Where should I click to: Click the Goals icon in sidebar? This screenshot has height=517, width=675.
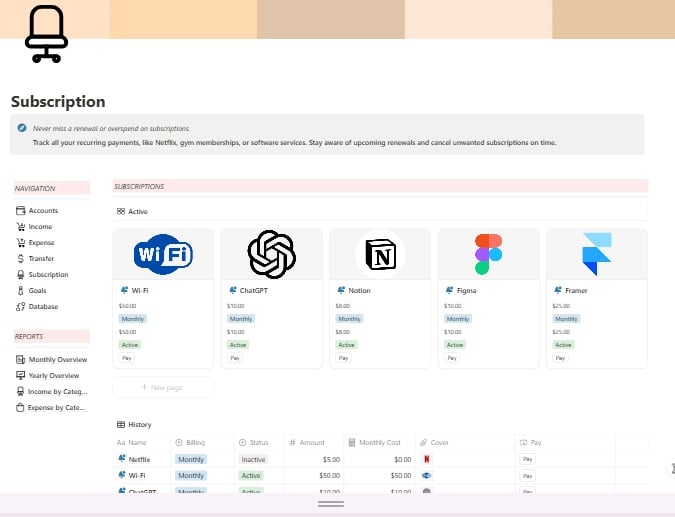(x=20, y=291)
